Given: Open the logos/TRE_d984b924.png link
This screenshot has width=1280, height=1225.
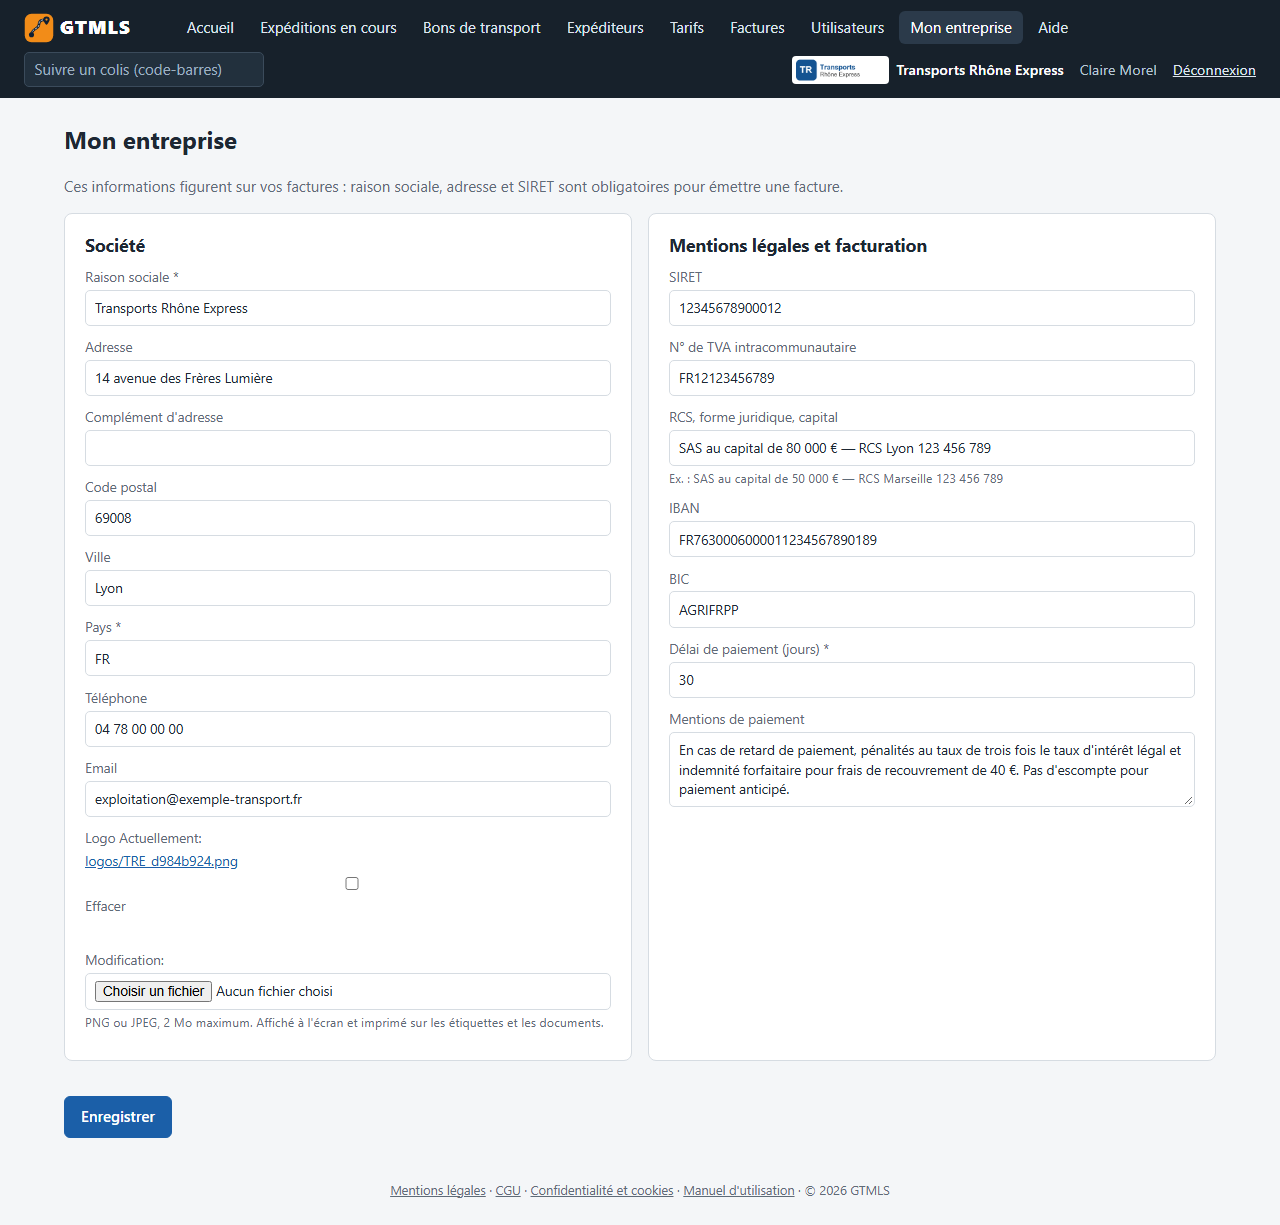Looking at the screenshot, I should click(161, 861).
